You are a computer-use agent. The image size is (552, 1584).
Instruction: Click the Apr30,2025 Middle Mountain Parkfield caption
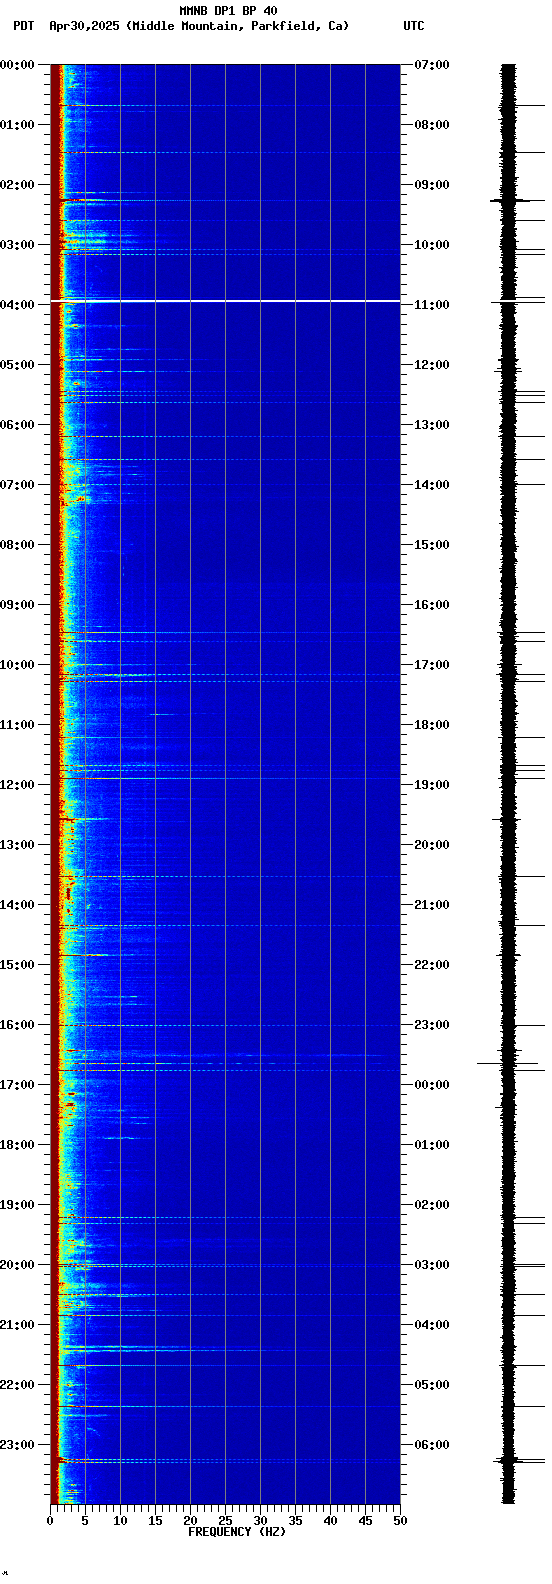tap(199, 26)
